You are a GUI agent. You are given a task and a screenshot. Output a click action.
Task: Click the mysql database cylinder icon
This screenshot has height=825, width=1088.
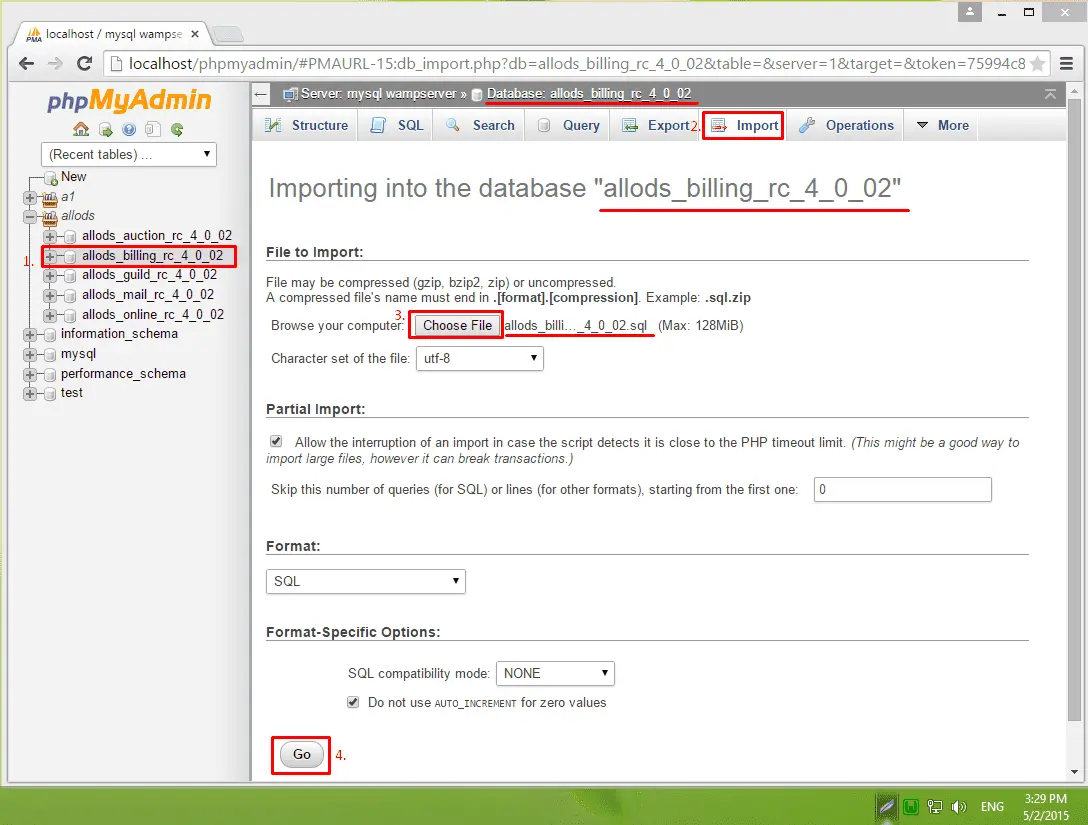[50, 355]
